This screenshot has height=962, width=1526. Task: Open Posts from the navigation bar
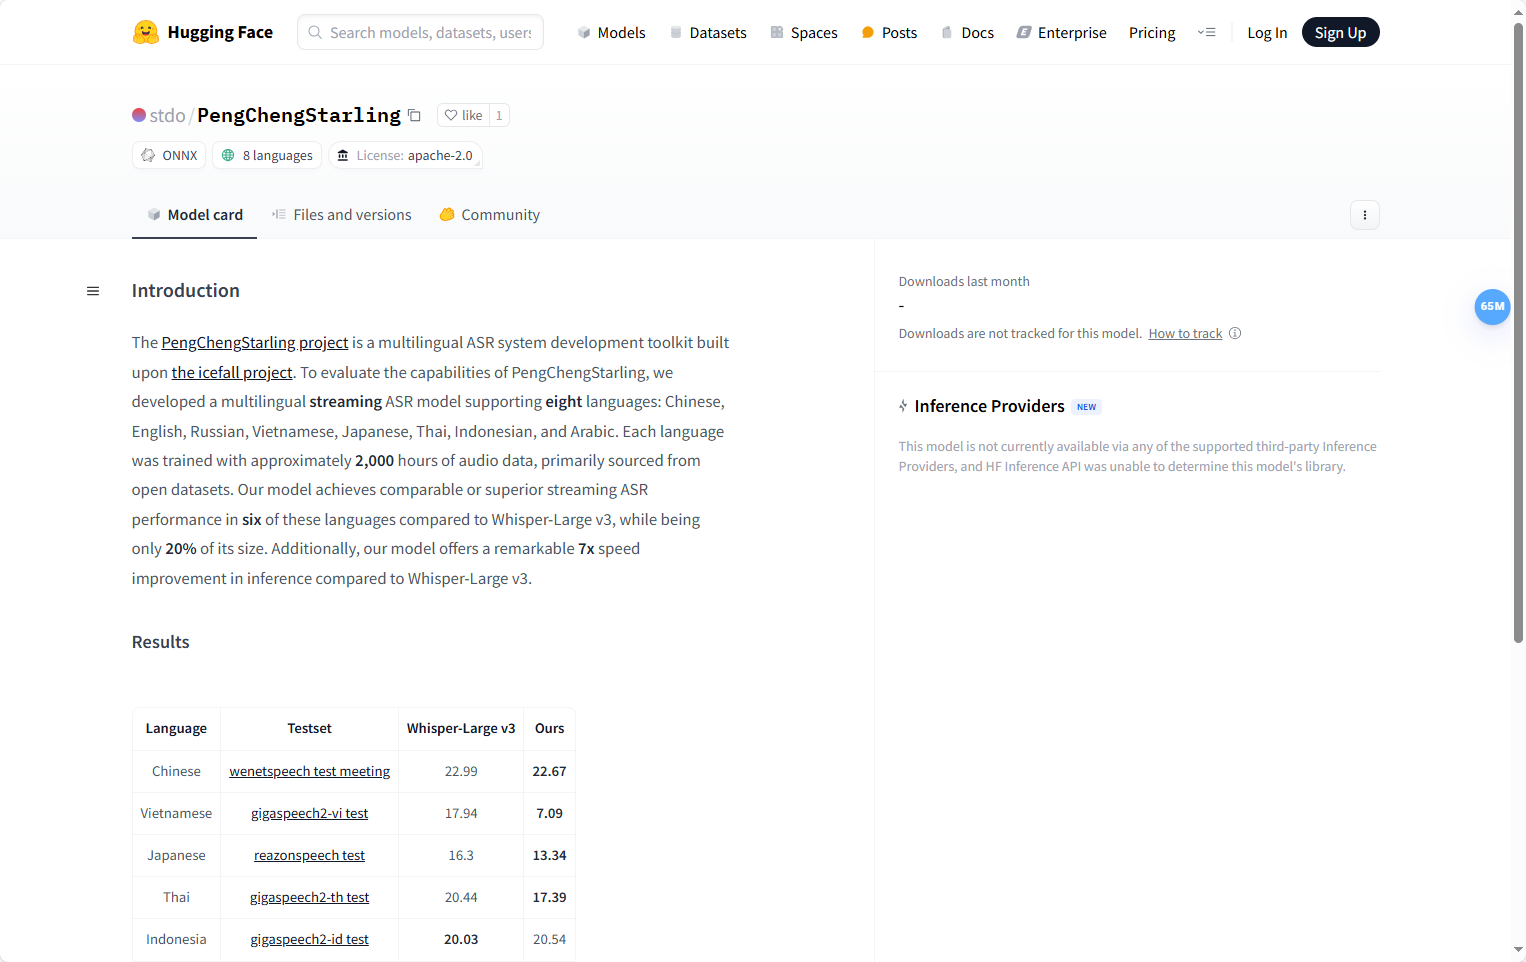[x=889, y=33]
